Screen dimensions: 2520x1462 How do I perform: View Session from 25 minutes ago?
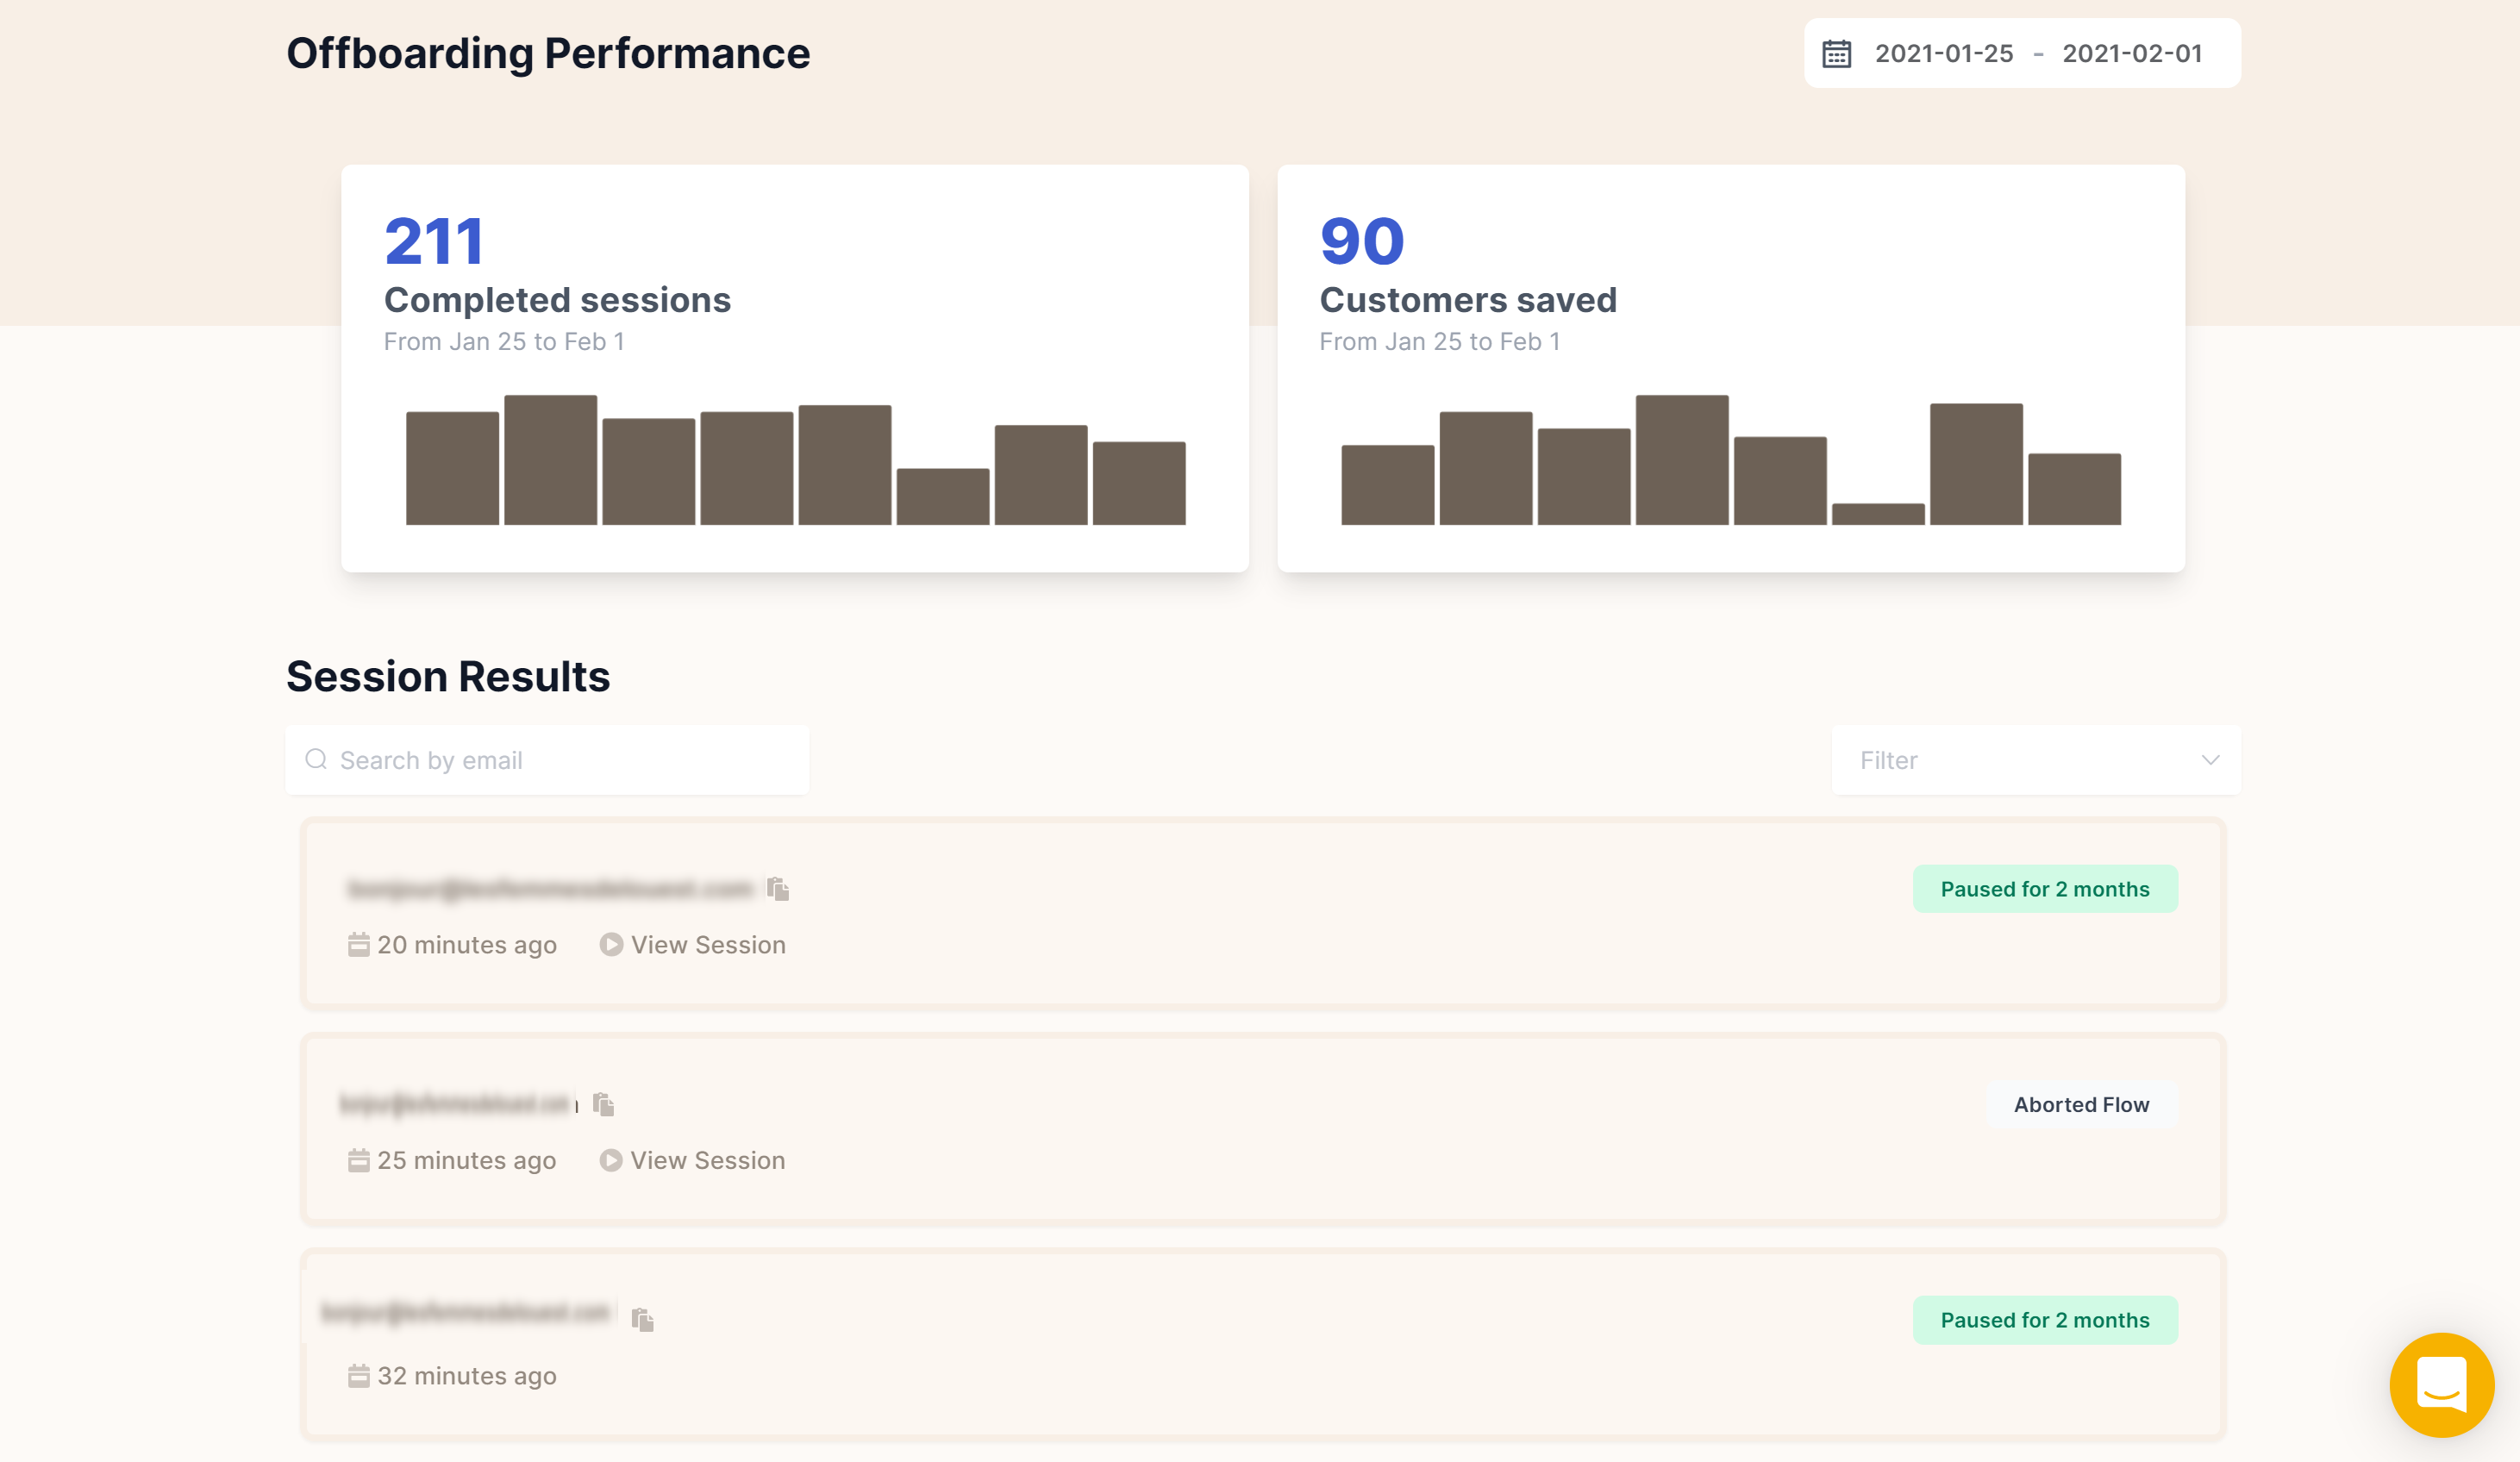(x=707, y=1160)
